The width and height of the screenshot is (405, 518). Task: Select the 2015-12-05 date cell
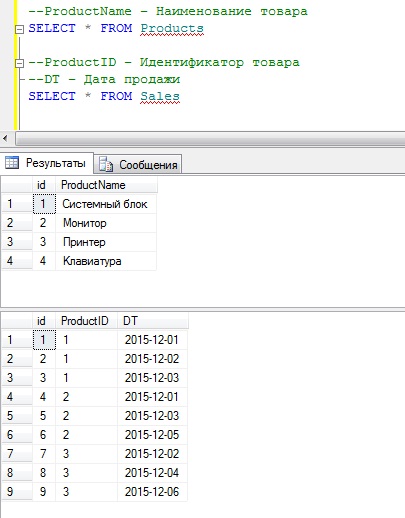tap(152, 435)
